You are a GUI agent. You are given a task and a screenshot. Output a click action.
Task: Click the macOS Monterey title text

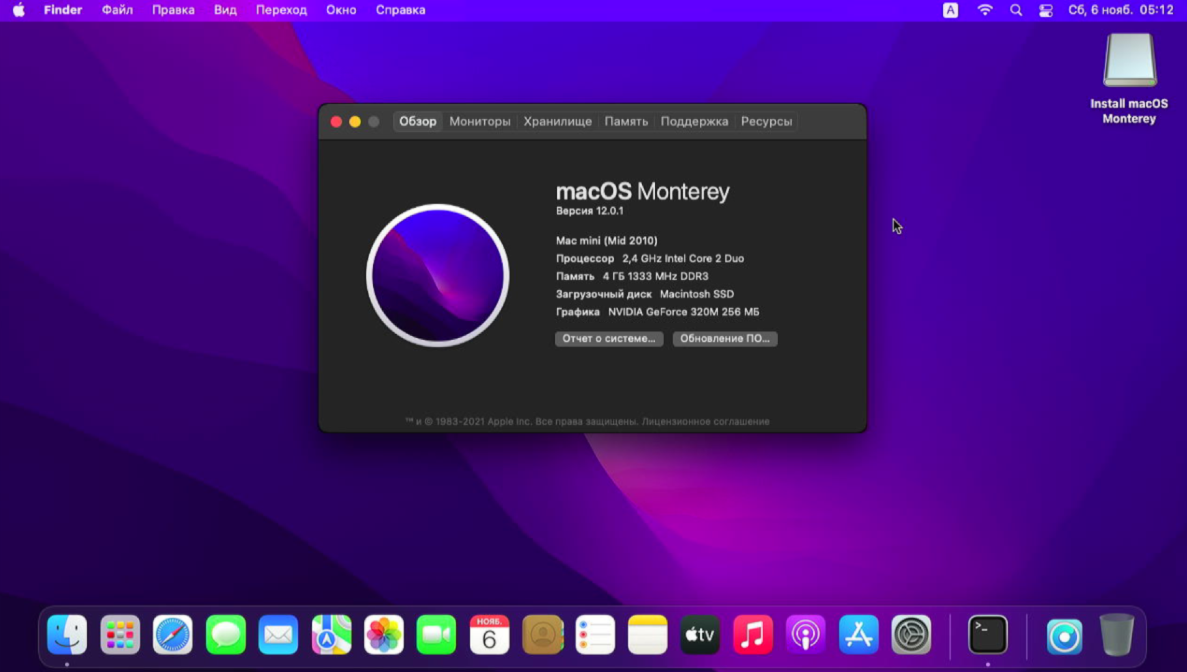tap(643, 191)
